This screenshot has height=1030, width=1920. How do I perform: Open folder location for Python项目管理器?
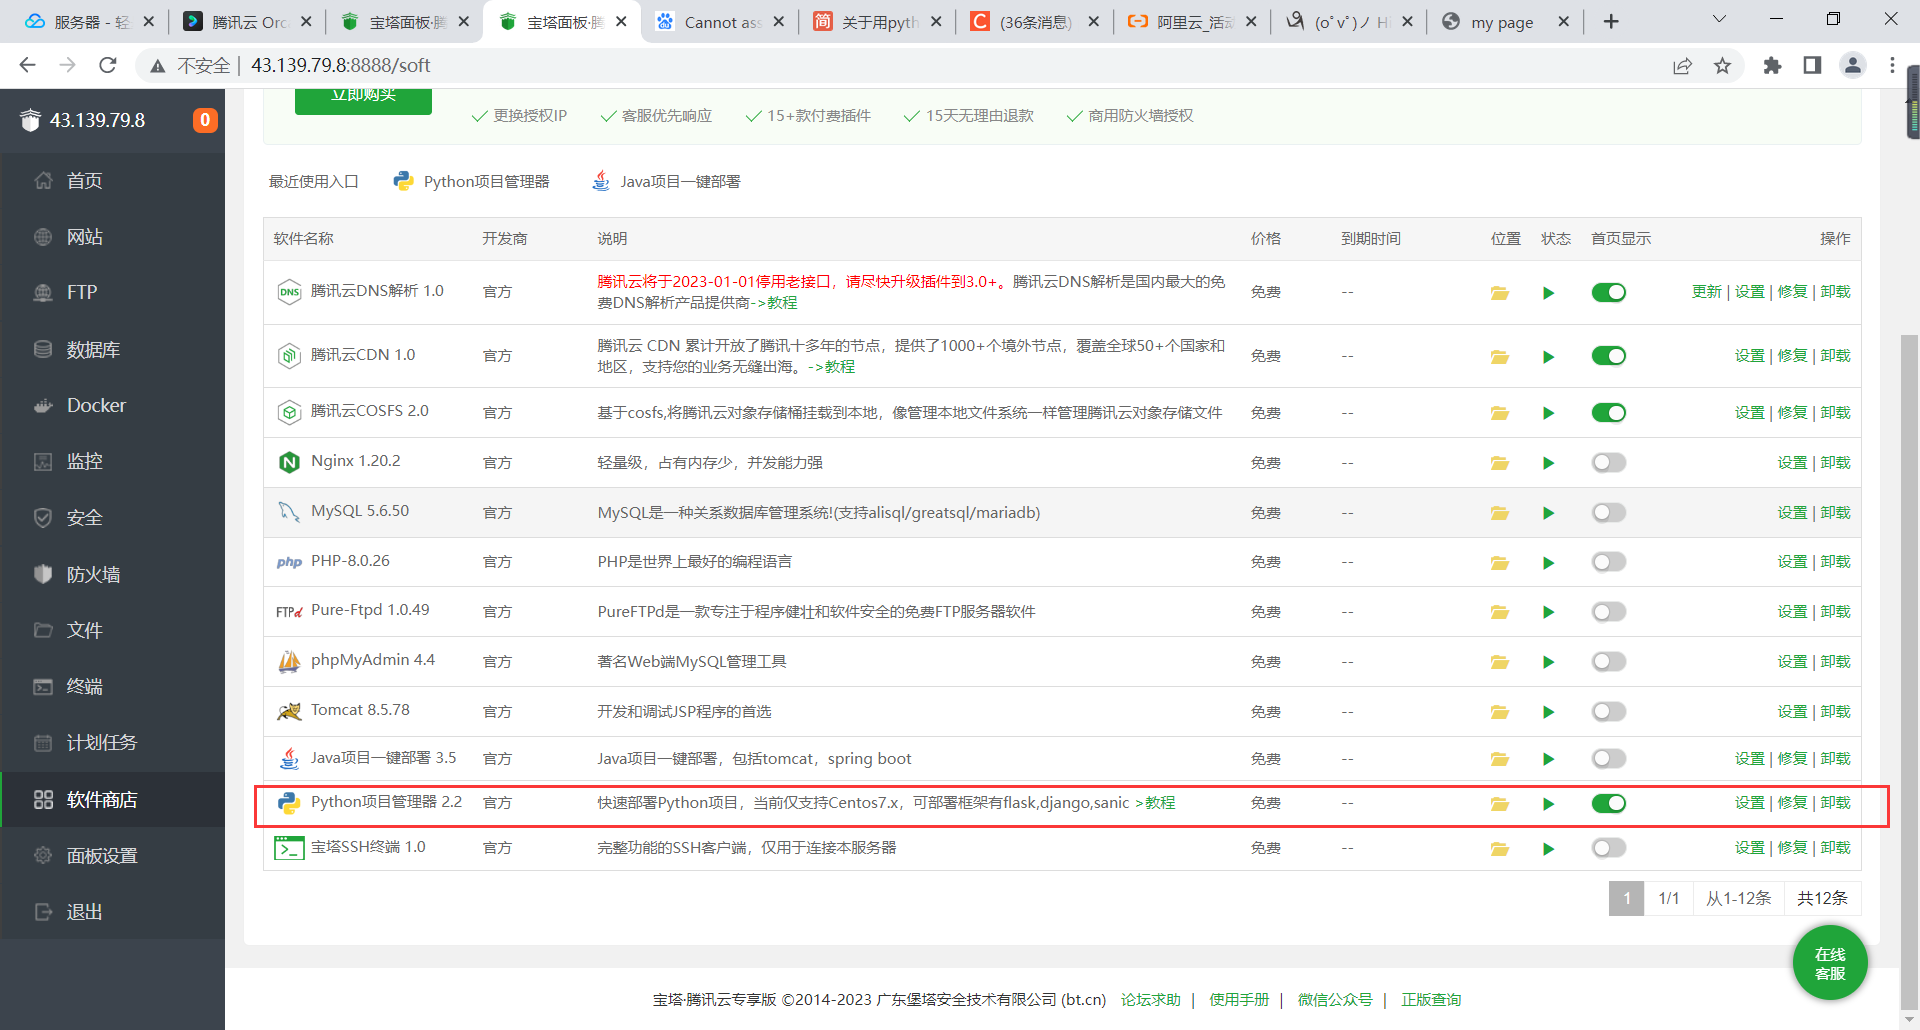tap(1499, 804)
